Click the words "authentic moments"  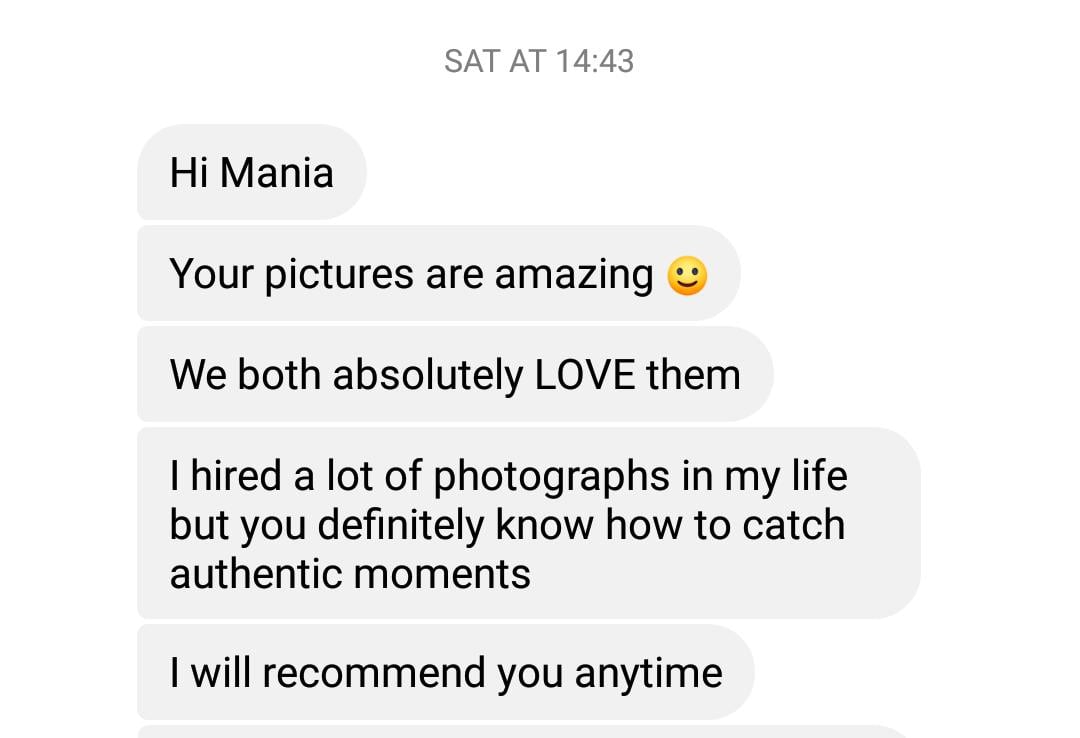point(350,574)
